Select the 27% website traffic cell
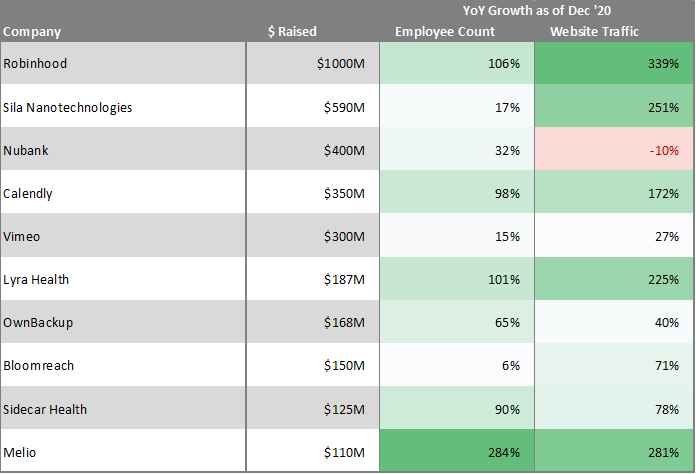This screenshot has width=696, height=474. pyautogui.click(x=614, y=235)
